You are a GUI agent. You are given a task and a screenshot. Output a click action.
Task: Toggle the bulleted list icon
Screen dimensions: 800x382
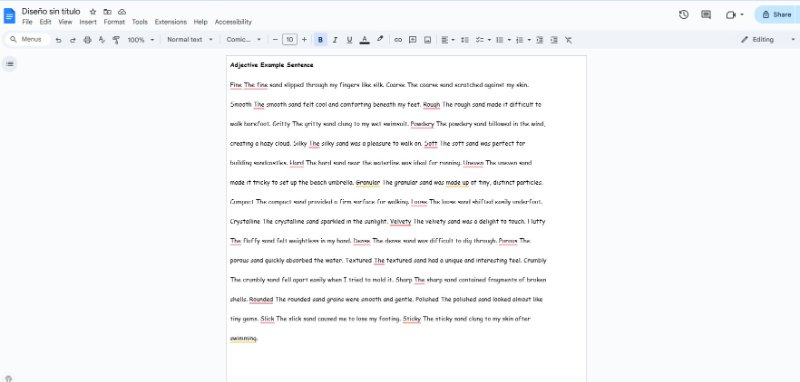499,39
